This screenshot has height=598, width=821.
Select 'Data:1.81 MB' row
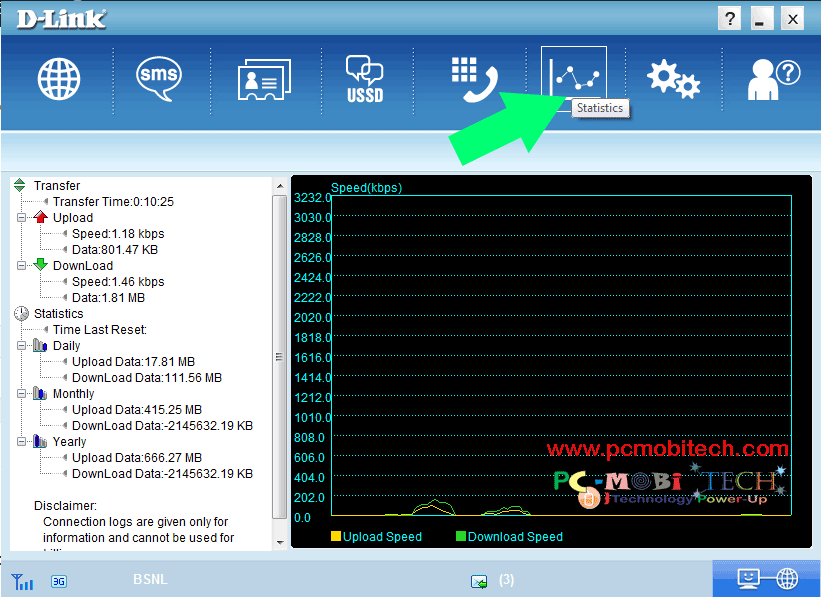pos(108,298)
